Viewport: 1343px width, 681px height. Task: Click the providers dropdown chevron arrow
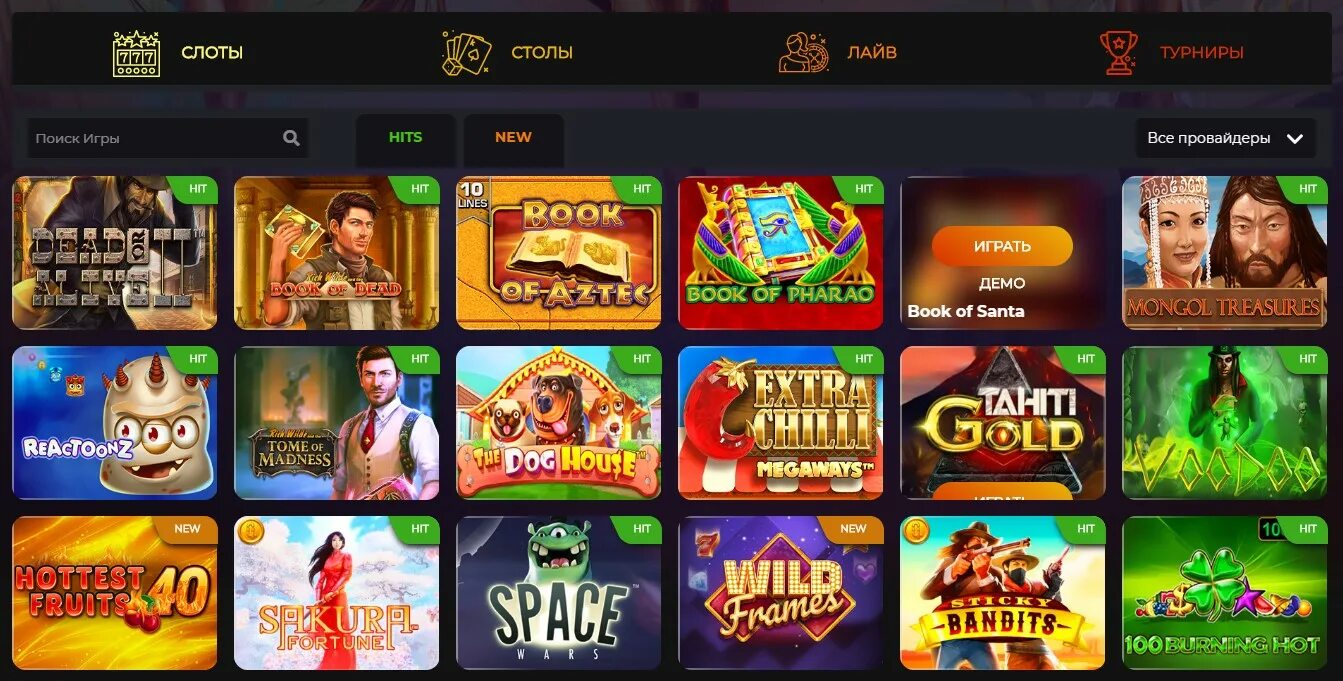[1295, 139]
